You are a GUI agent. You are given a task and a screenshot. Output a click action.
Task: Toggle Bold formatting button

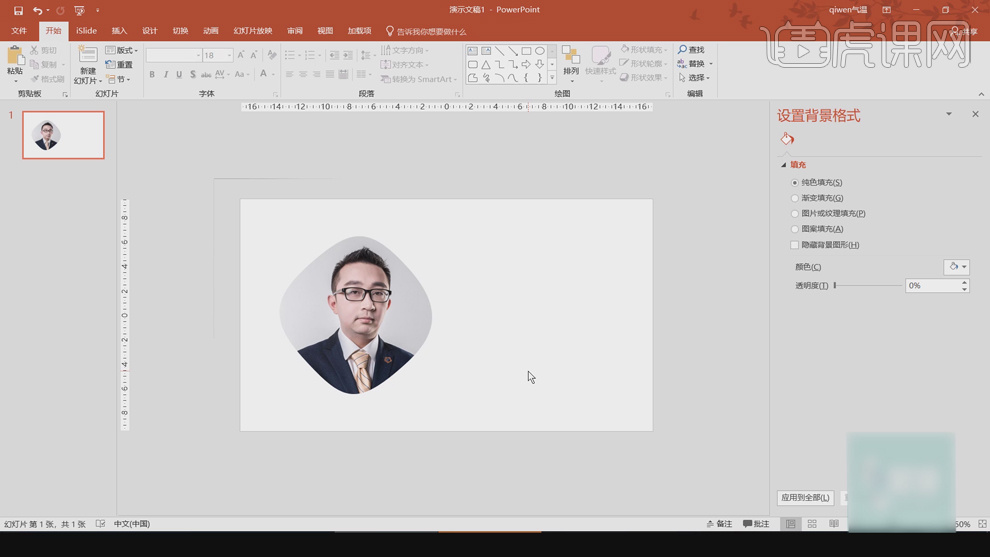(152, 75)
